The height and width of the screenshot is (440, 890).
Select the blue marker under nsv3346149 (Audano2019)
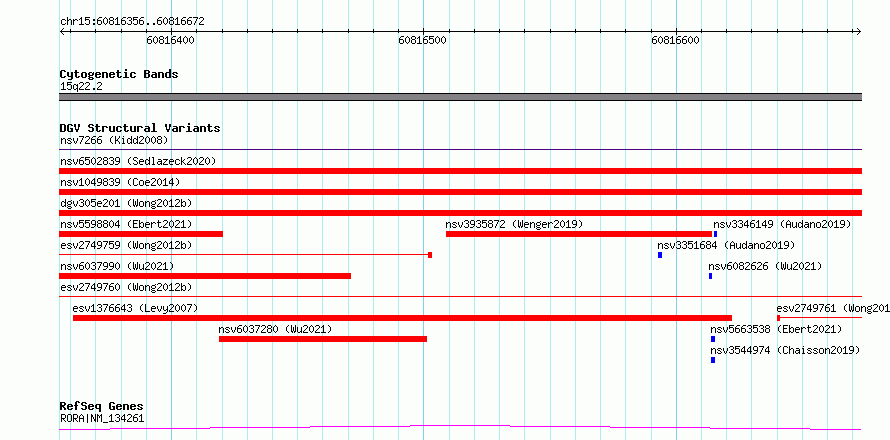click(716, 234)
